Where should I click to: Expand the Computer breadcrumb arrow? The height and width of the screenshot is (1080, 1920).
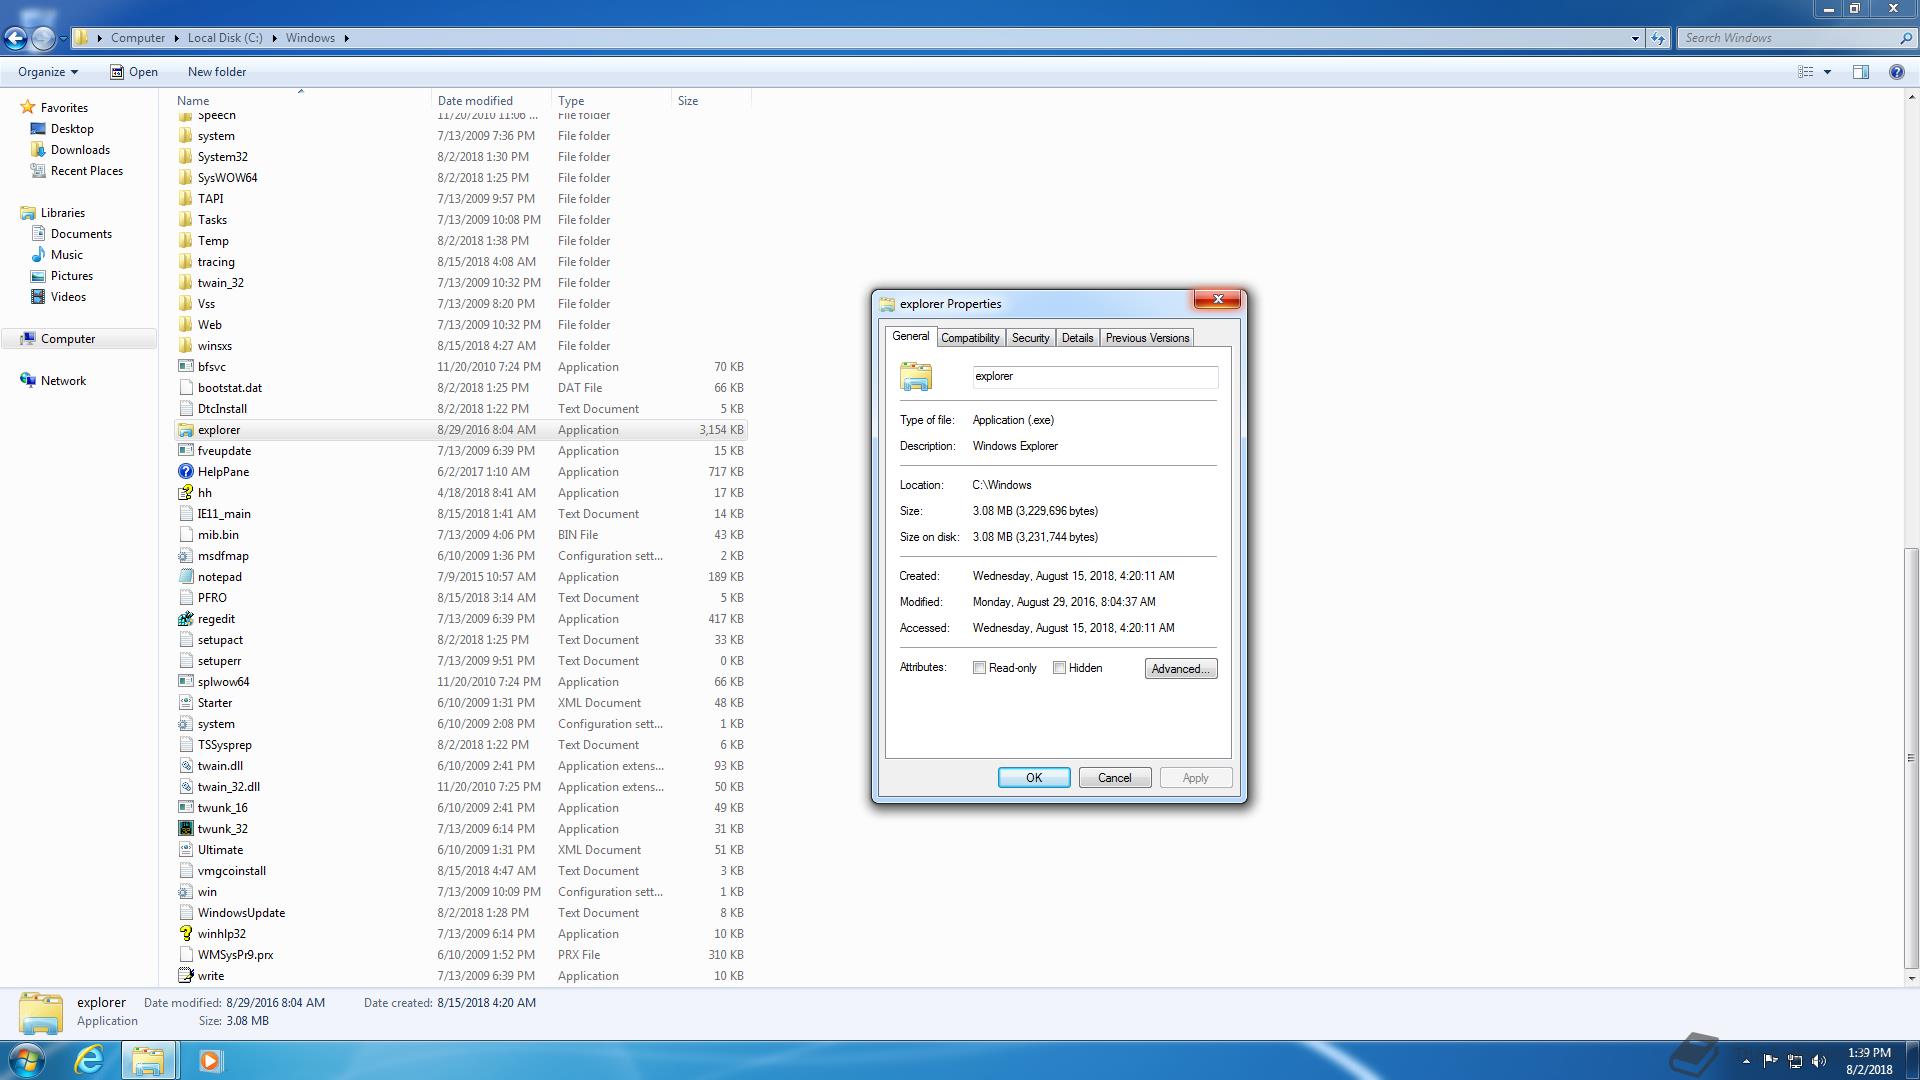pos(177,38)
